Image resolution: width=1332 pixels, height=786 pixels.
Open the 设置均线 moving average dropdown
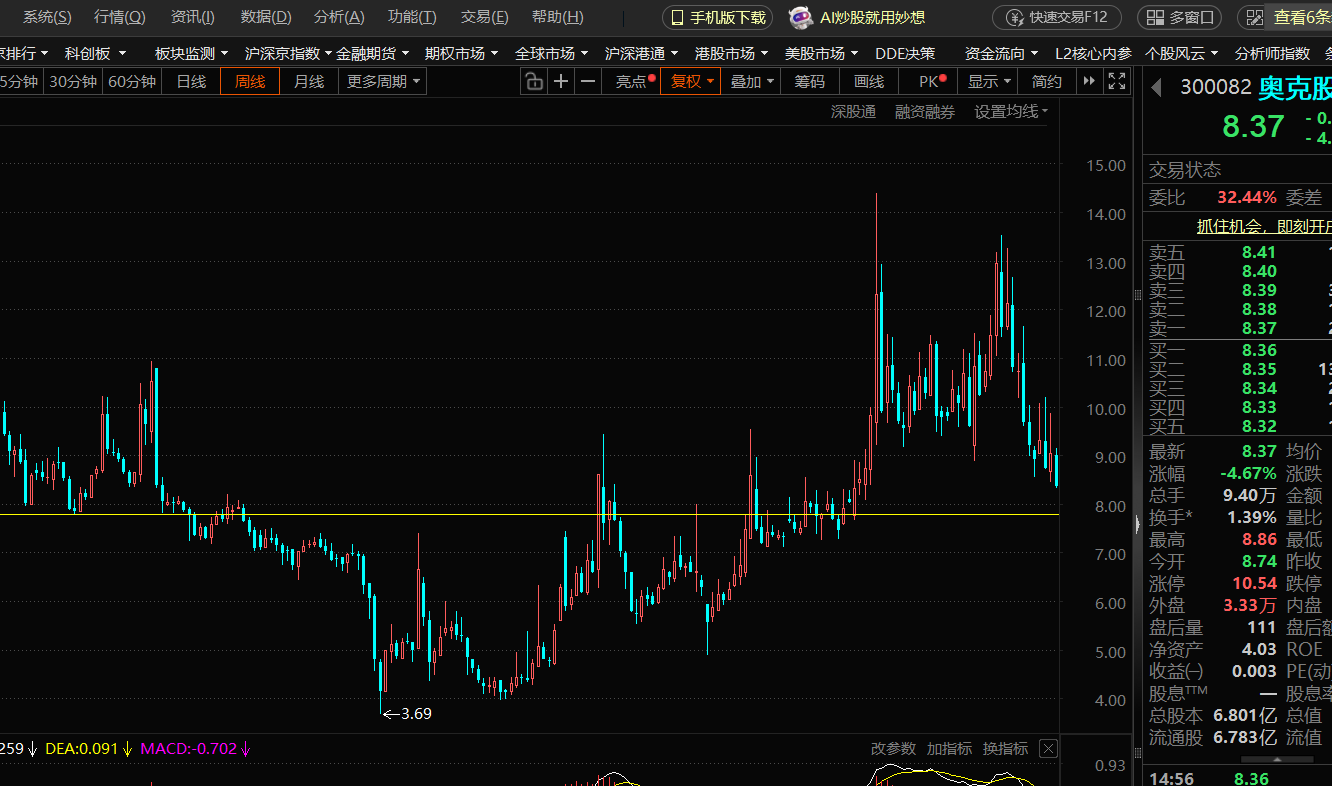pyautogui.click(x=1011, y=112)
